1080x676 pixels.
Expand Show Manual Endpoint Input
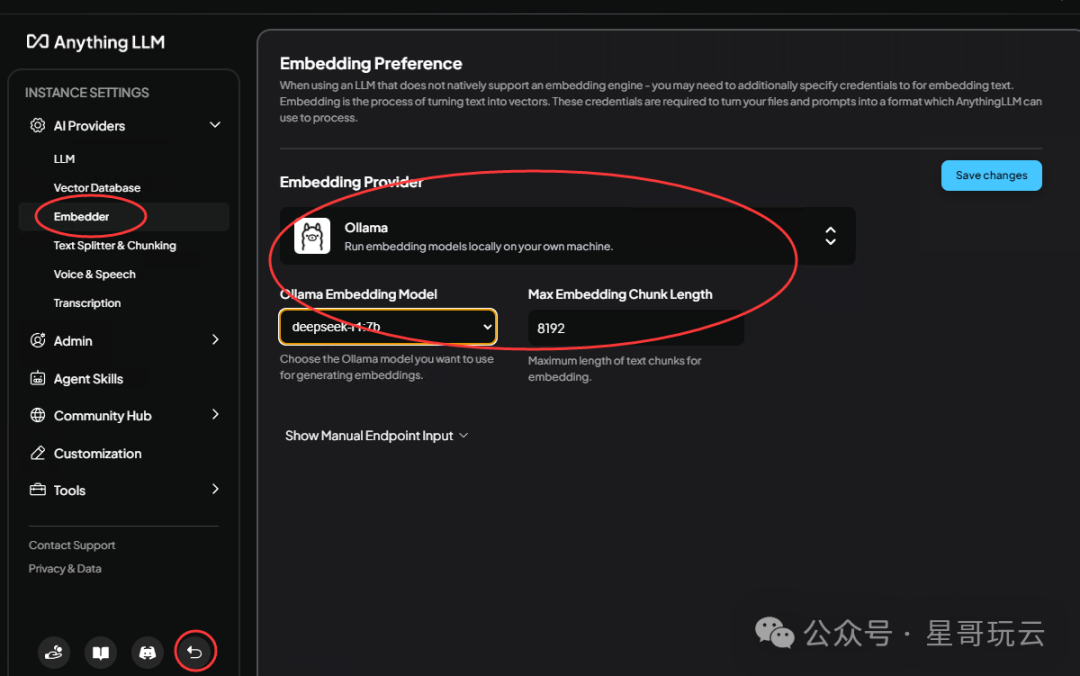click(376, 436)
